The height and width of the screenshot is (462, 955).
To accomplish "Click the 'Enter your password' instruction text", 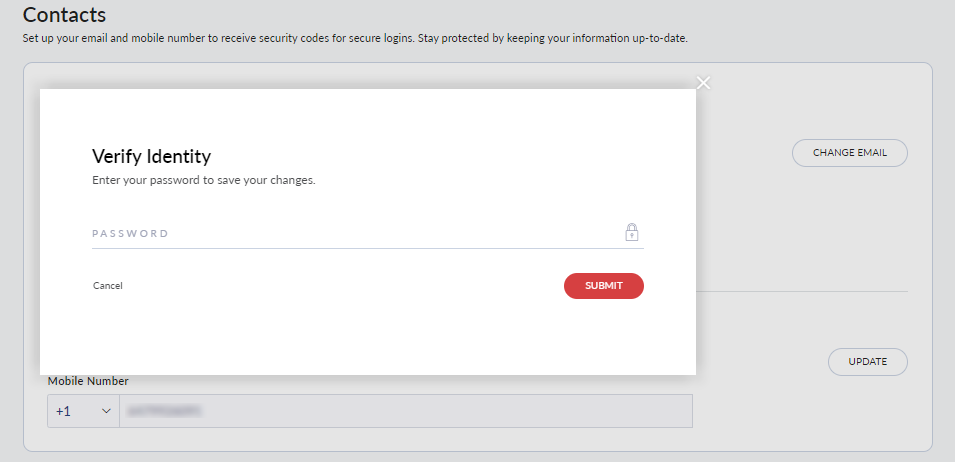I will click(x=203, y=181).
